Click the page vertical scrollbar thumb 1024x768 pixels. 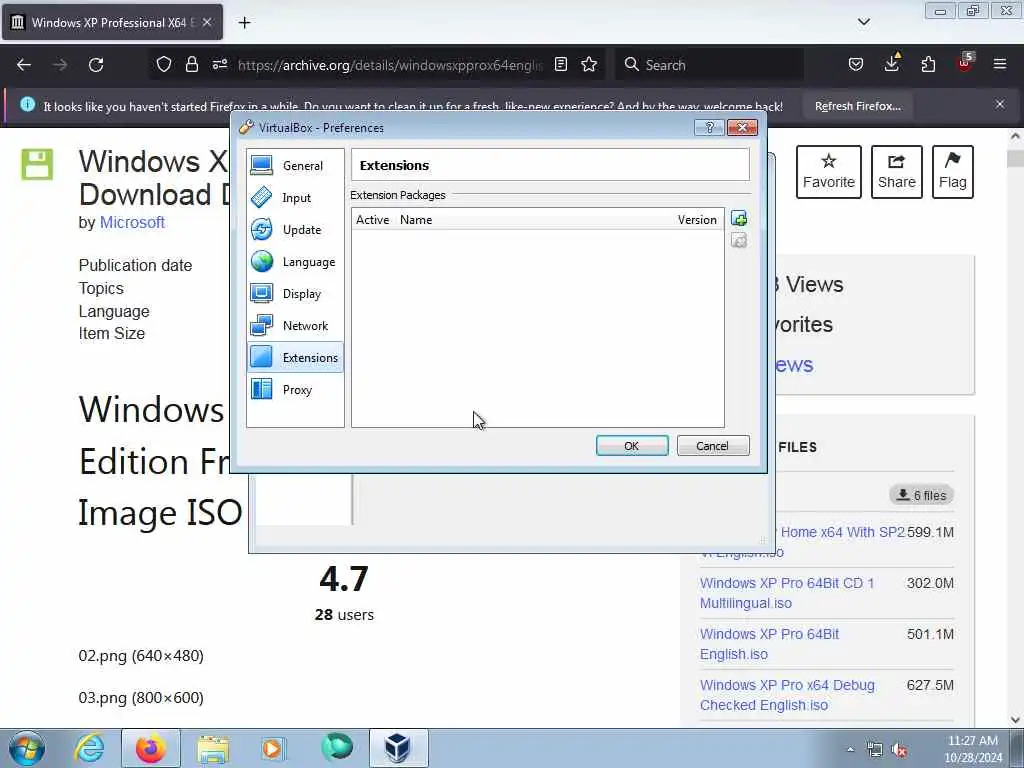(1015, 159)
